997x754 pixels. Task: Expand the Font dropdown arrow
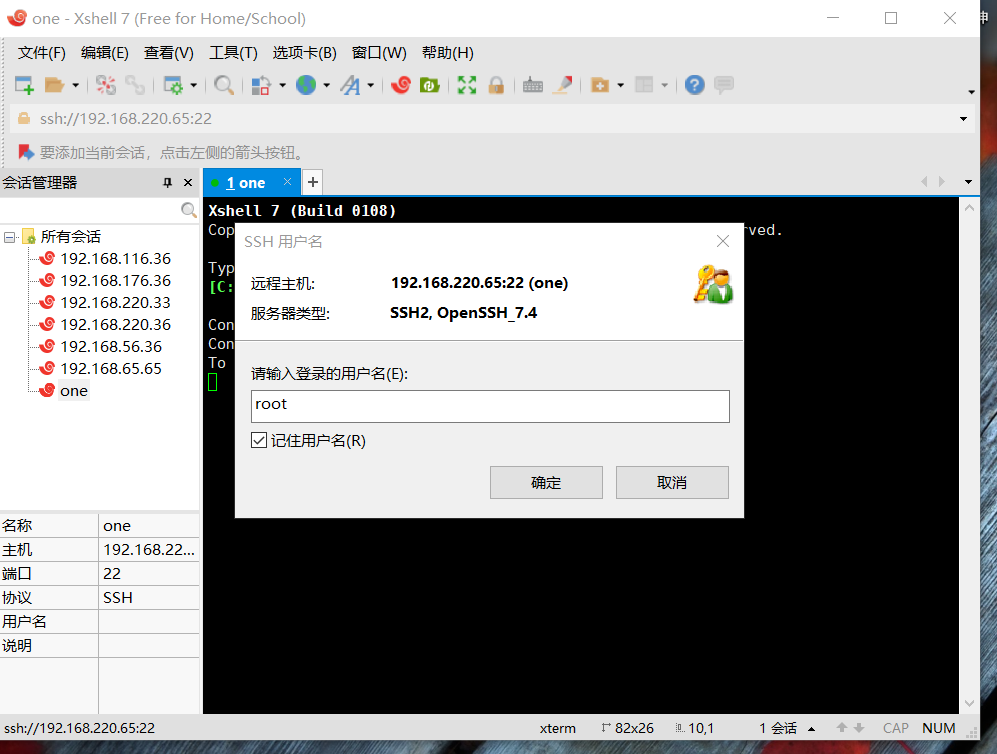pos(370,85)
